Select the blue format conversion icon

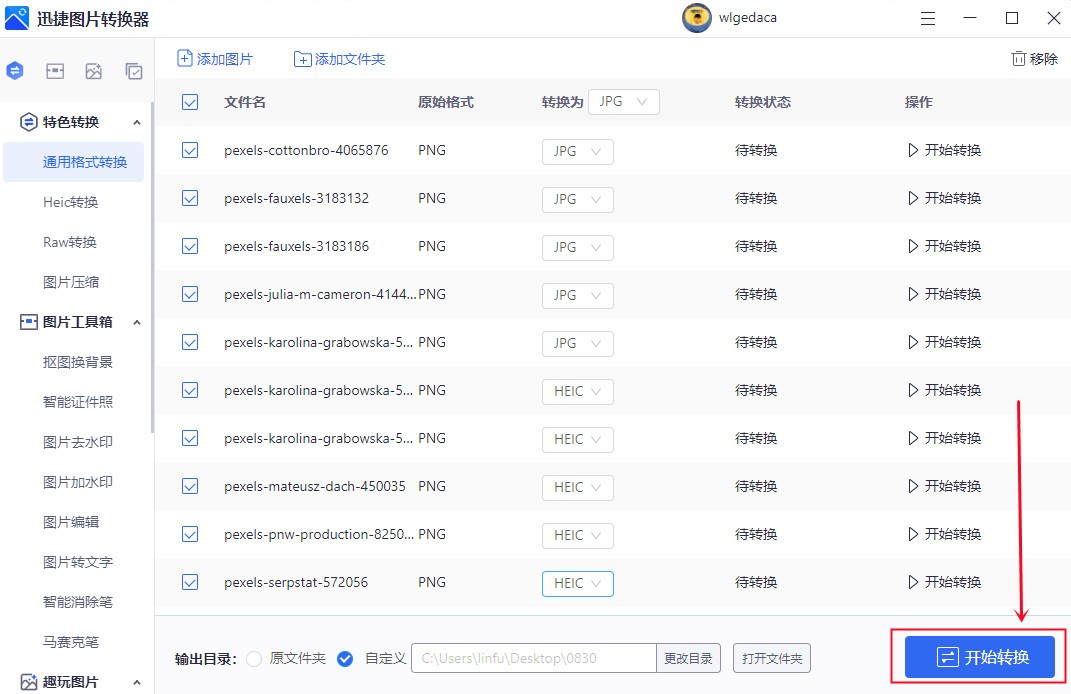pyautogui.click(x=14, y=71)
